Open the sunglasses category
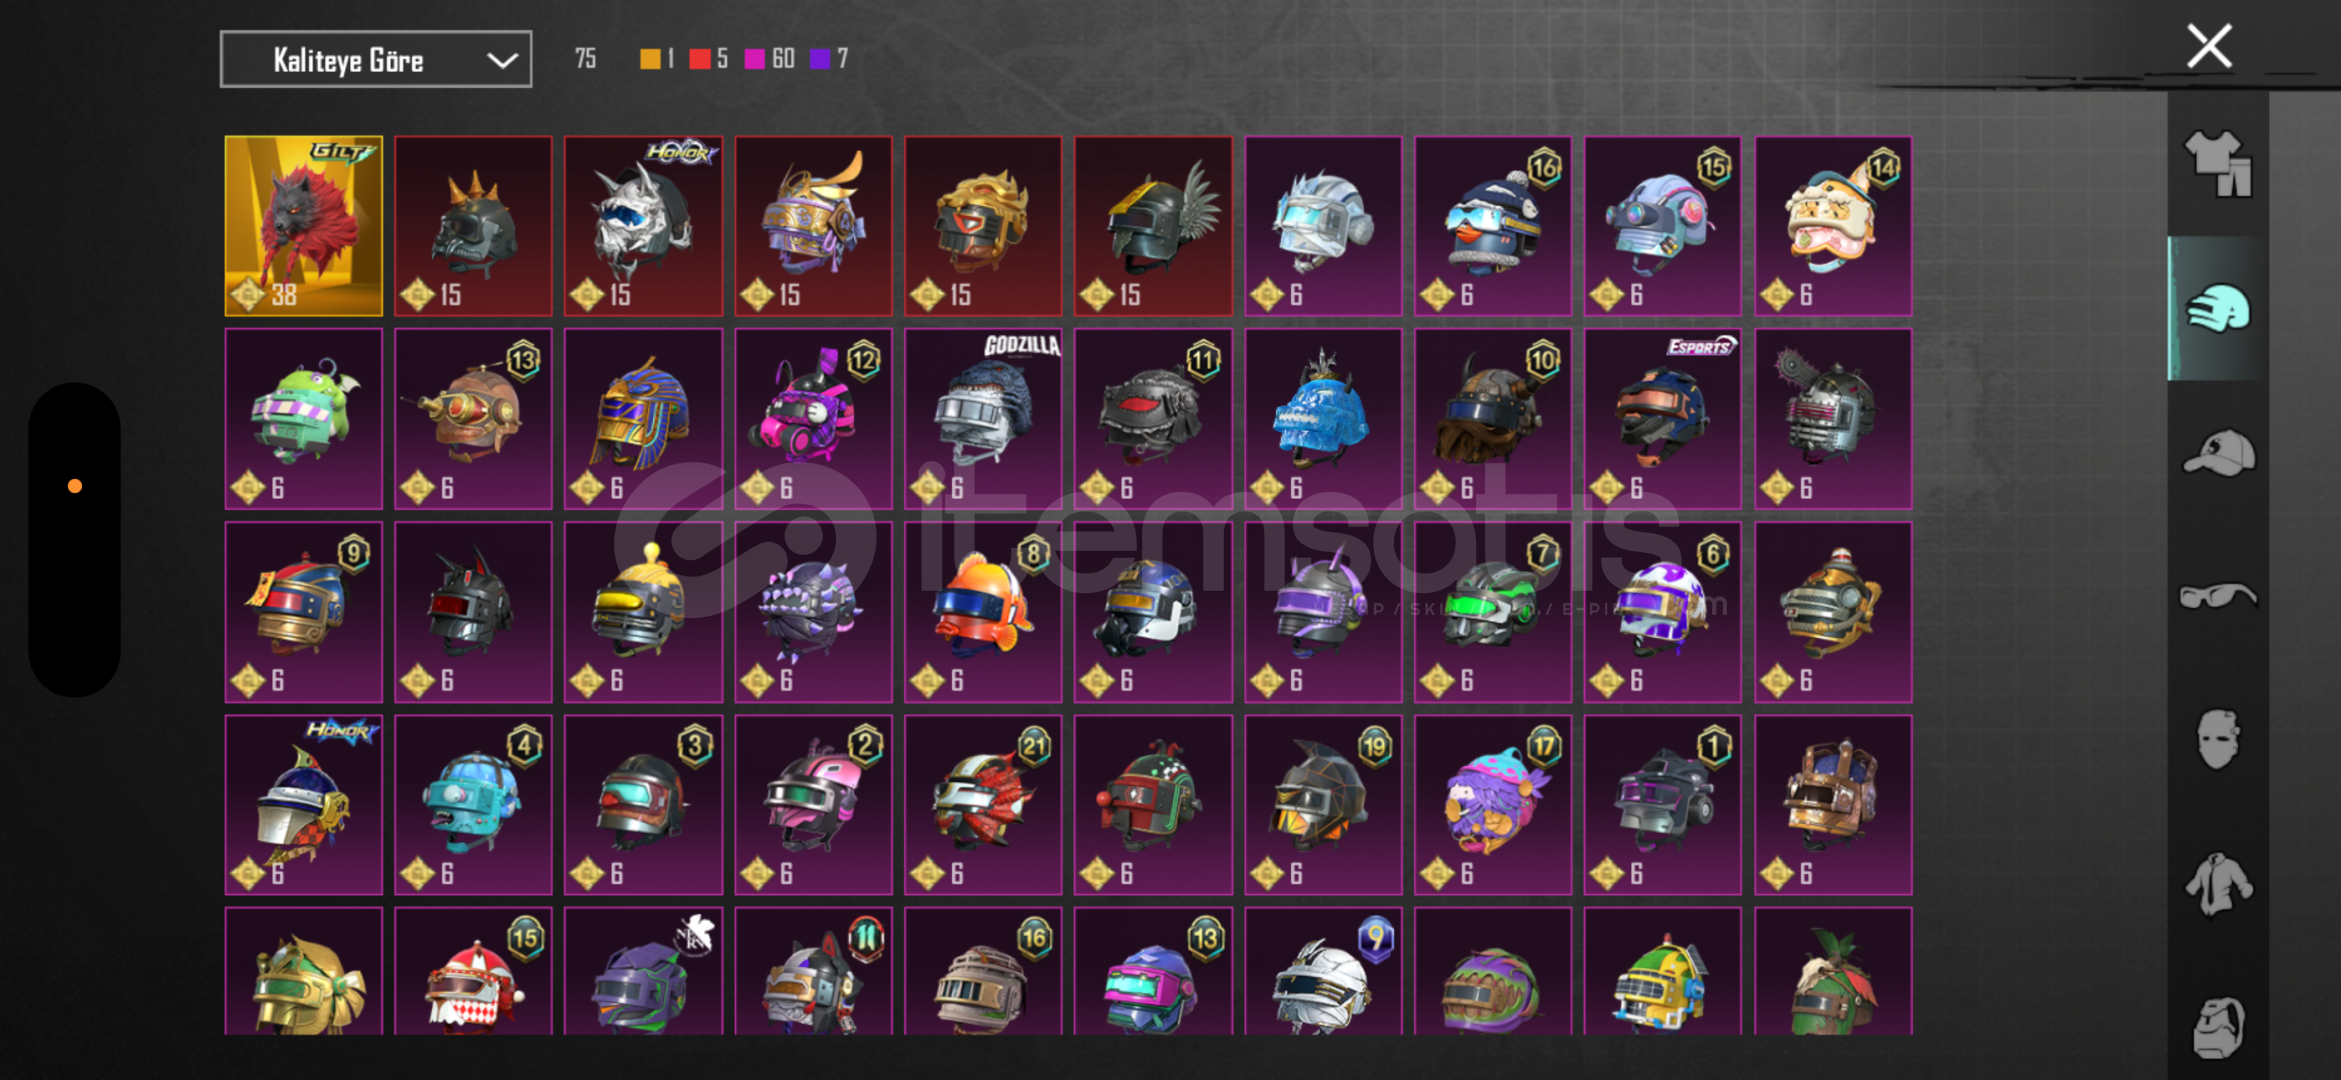This screenshot has height=1080, width=2341. click(2218, 596)
